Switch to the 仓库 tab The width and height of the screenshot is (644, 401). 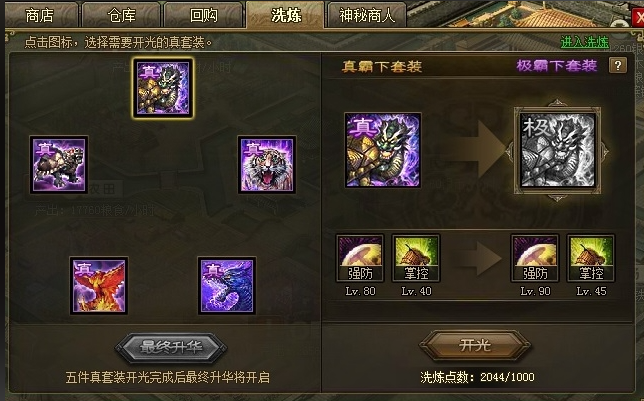(122, 15)
